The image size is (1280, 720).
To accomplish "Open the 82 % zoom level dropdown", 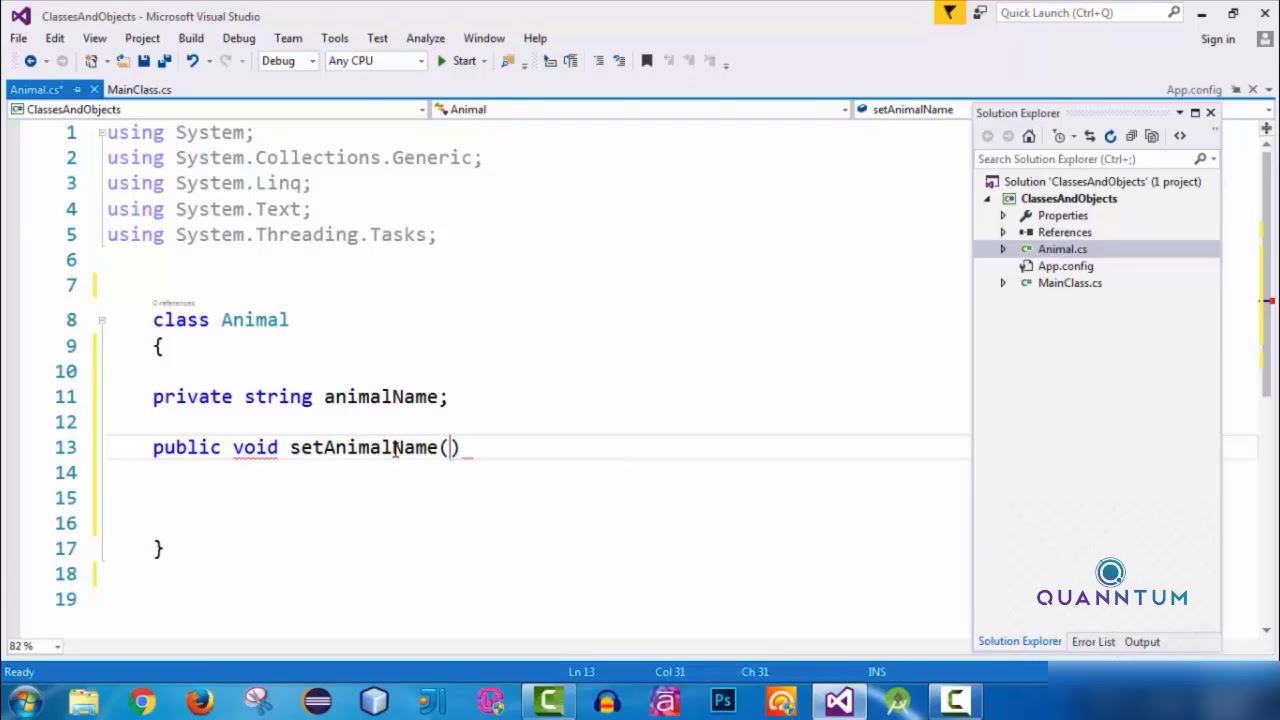I will point(57,647).
